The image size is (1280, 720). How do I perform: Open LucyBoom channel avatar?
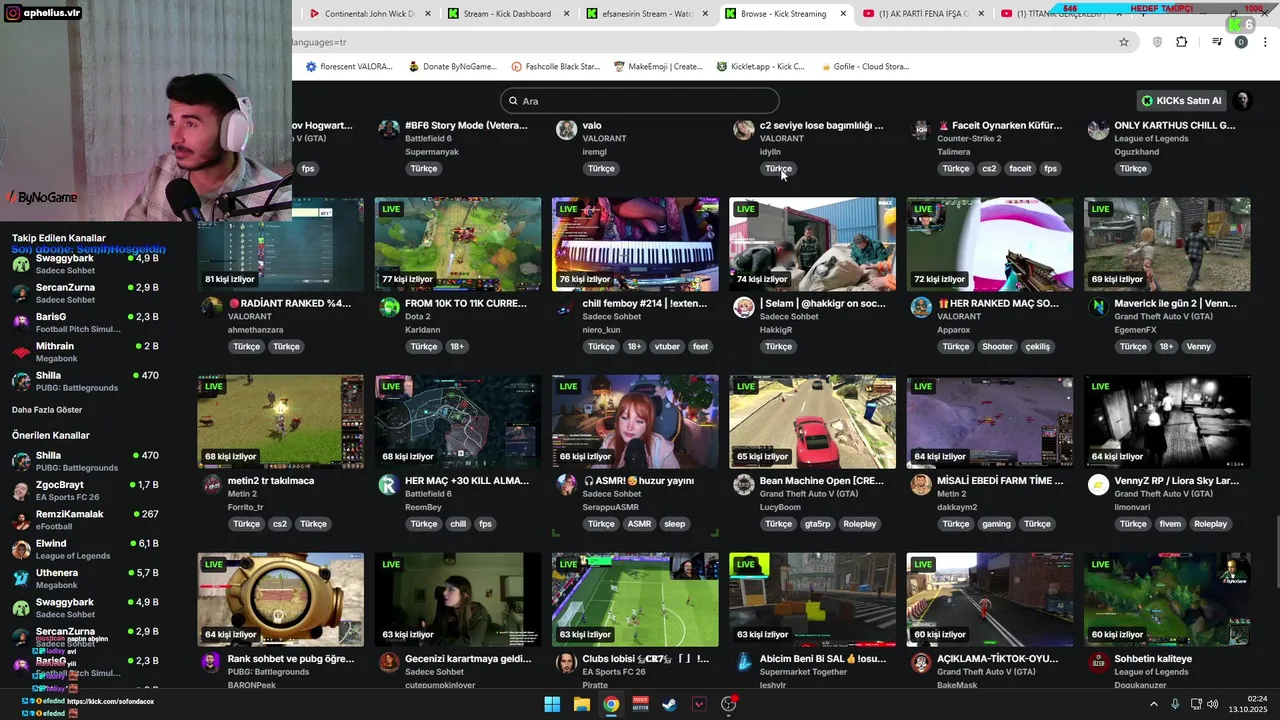(744, 485)
